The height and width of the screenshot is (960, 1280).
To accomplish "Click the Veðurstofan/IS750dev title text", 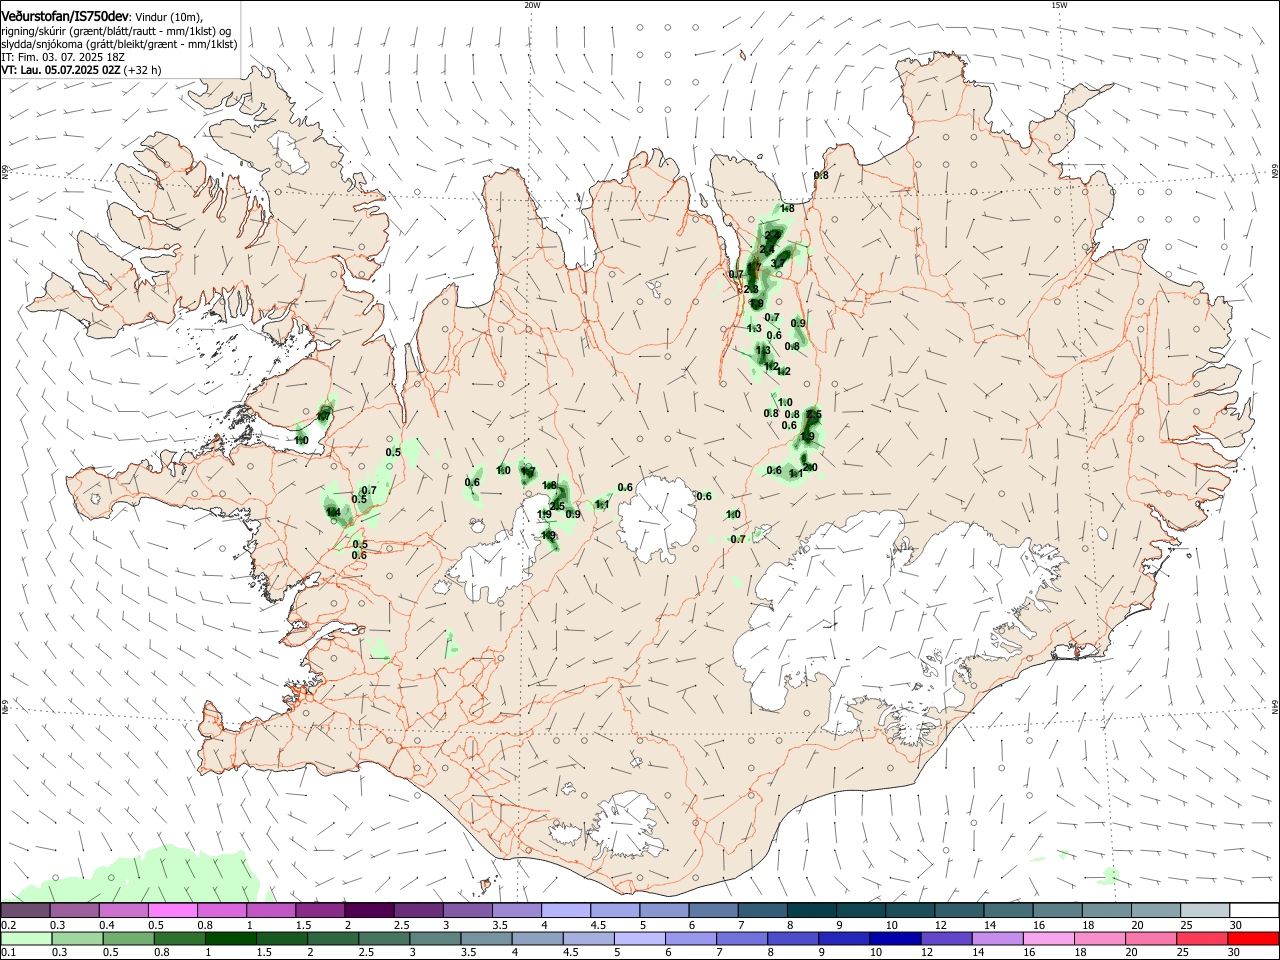I will point(65,16).
